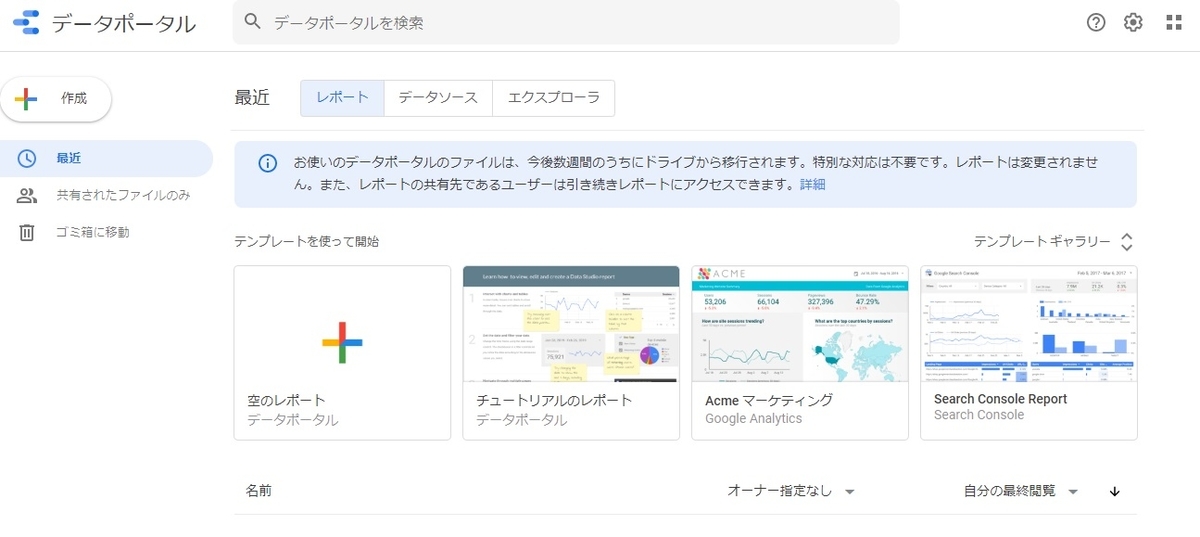Click the Search Console subtitle text
This screenshot has height=537, width=1200.
[979, 415]
